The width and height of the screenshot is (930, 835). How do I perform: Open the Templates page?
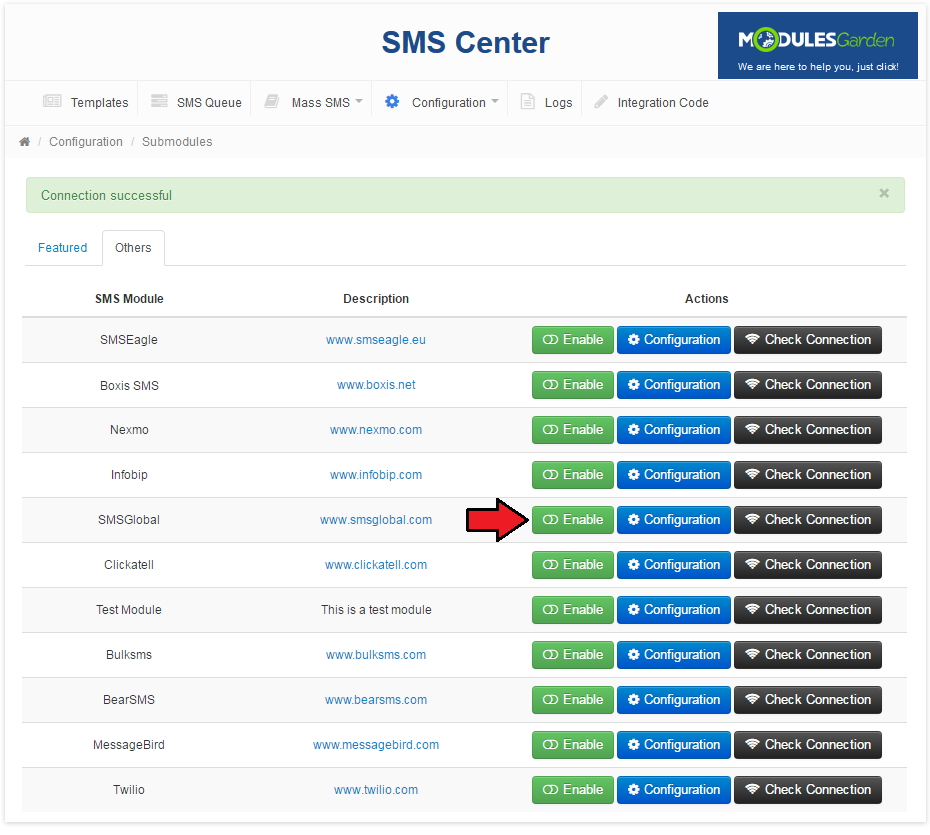(x=99, y=103)
